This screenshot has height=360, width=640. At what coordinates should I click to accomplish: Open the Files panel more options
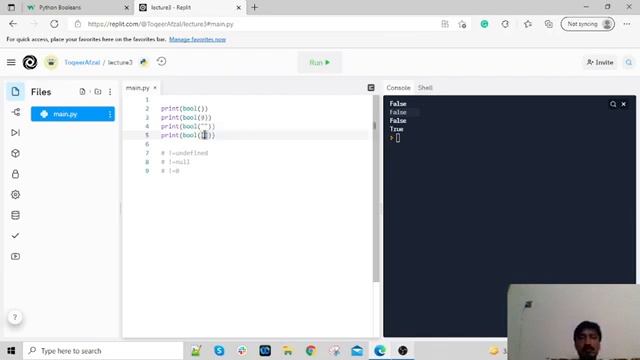click(110, 92)
